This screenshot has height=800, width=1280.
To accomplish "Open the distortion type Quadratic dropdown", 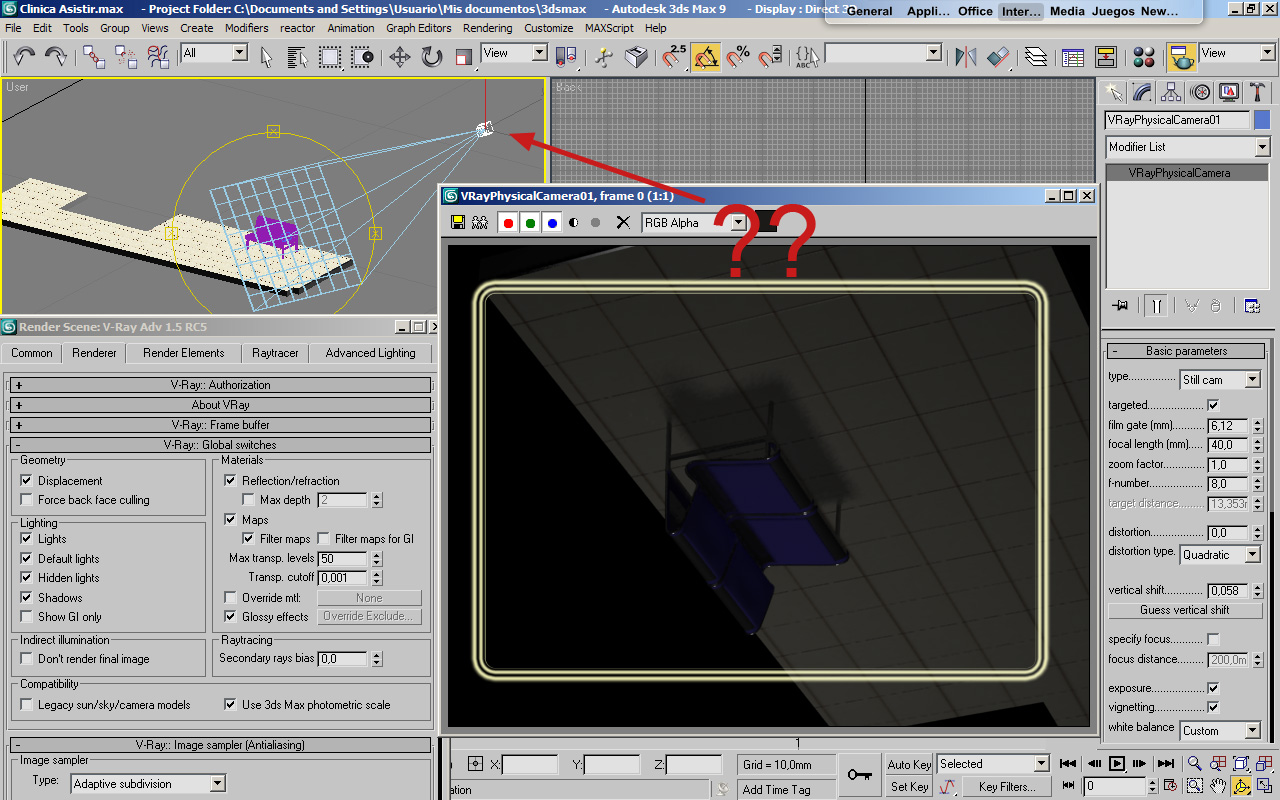I will pyautogui.click(x=1220, y=554).
